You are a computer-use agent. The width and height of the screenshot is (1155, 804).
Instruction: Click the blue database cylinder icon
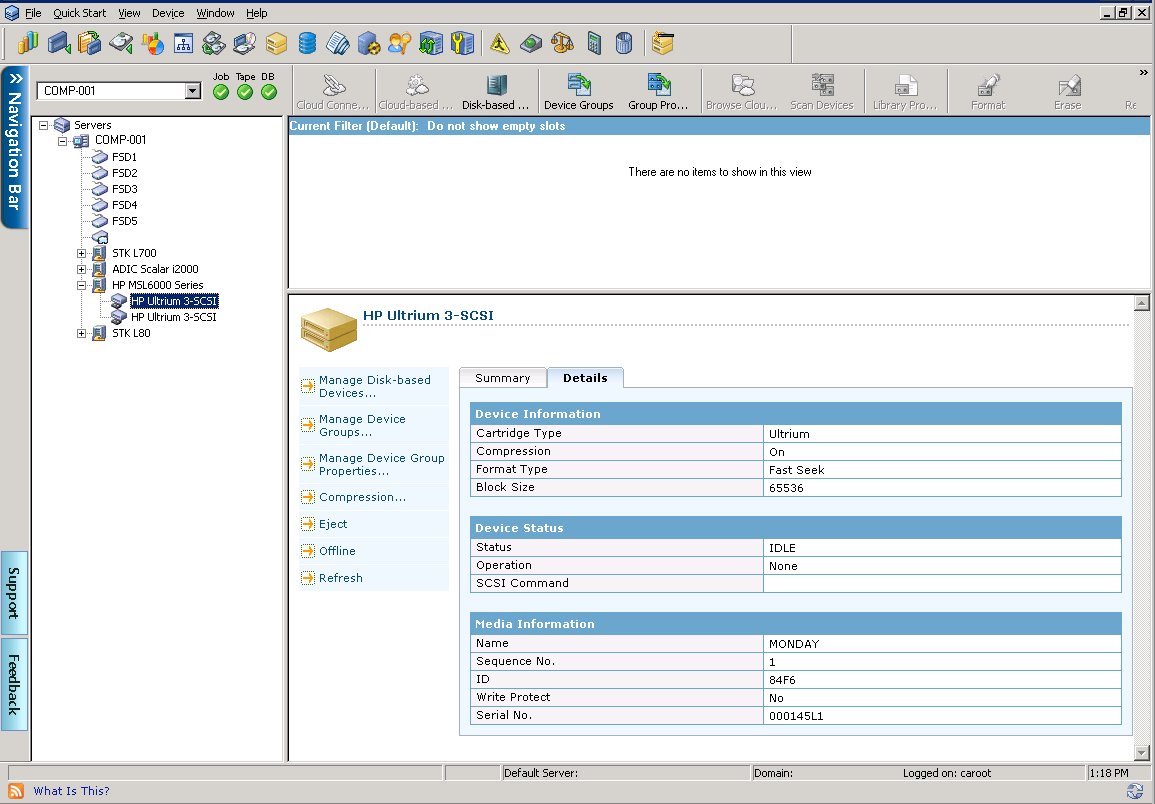click(x=307, y=43)
